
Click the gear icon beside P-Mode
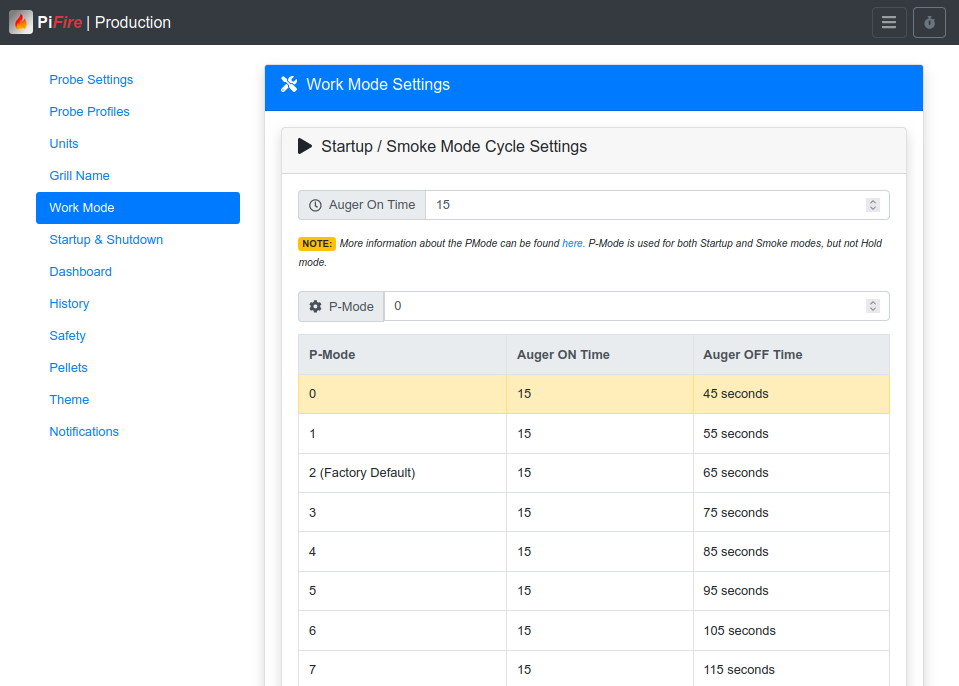(315, 307)
